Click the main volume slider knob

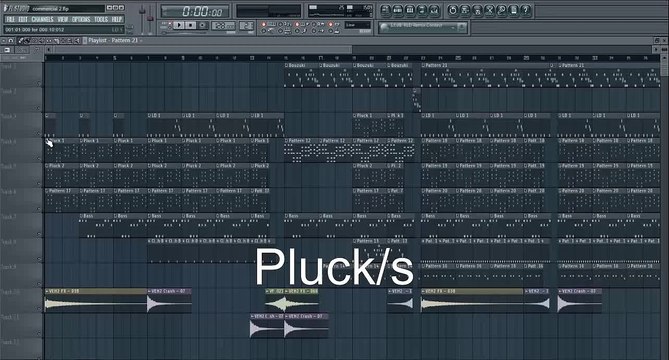coord(142,12)
